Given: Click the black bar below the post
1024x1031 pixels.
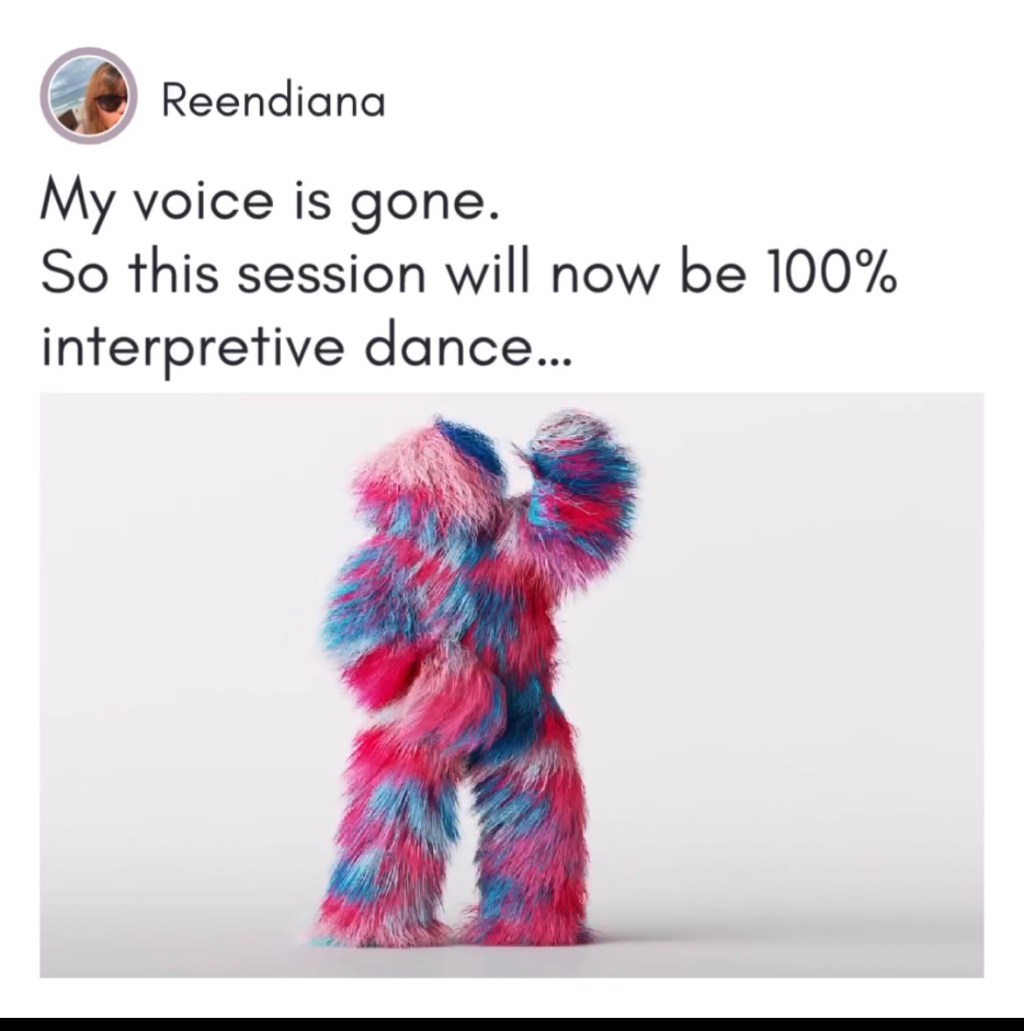Looking at the screenshot, I should tap(512, 1024).
